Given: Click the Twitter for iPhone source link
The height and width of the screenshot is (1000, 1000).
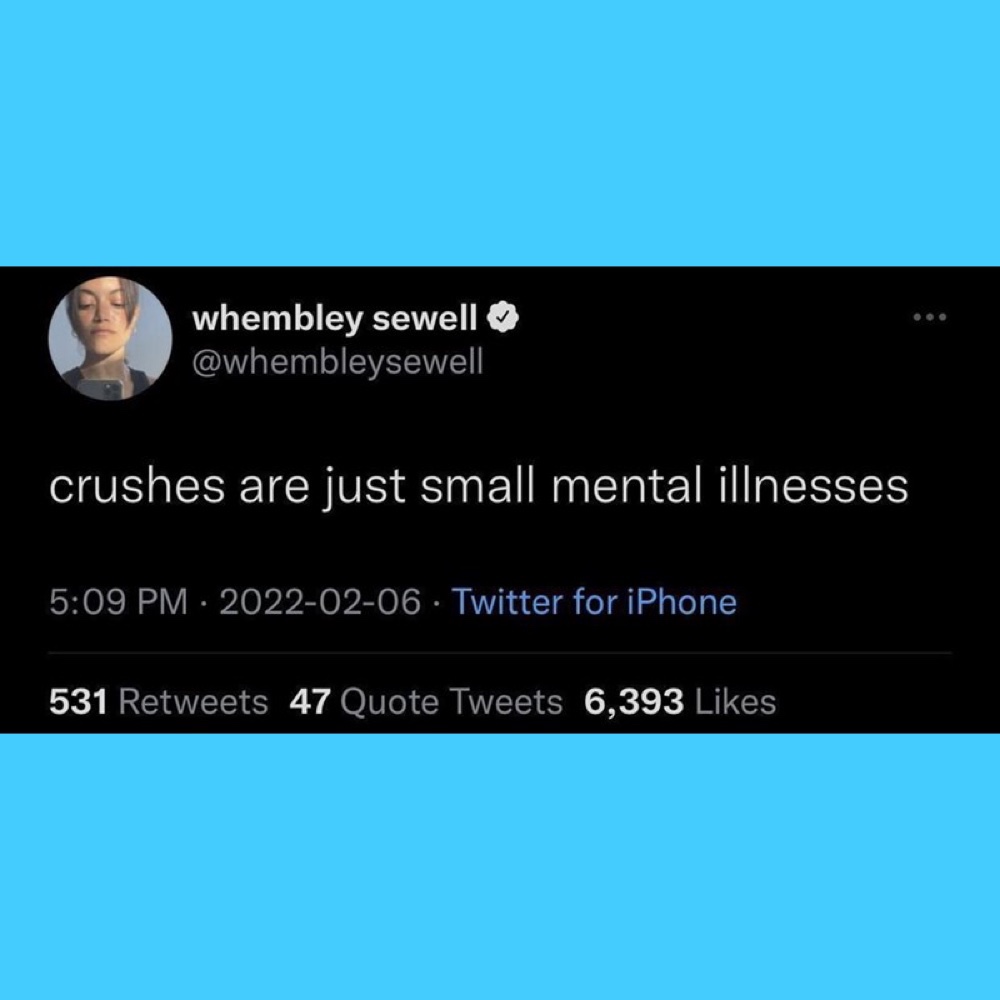Looking at the screenshot, I should [x=594, y=601].
